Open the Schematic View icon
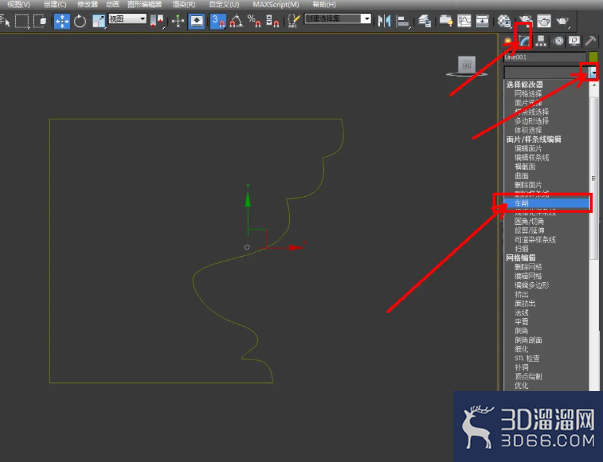Image resolution: width=603 pixels, height=462 pixels. (482, 21)
